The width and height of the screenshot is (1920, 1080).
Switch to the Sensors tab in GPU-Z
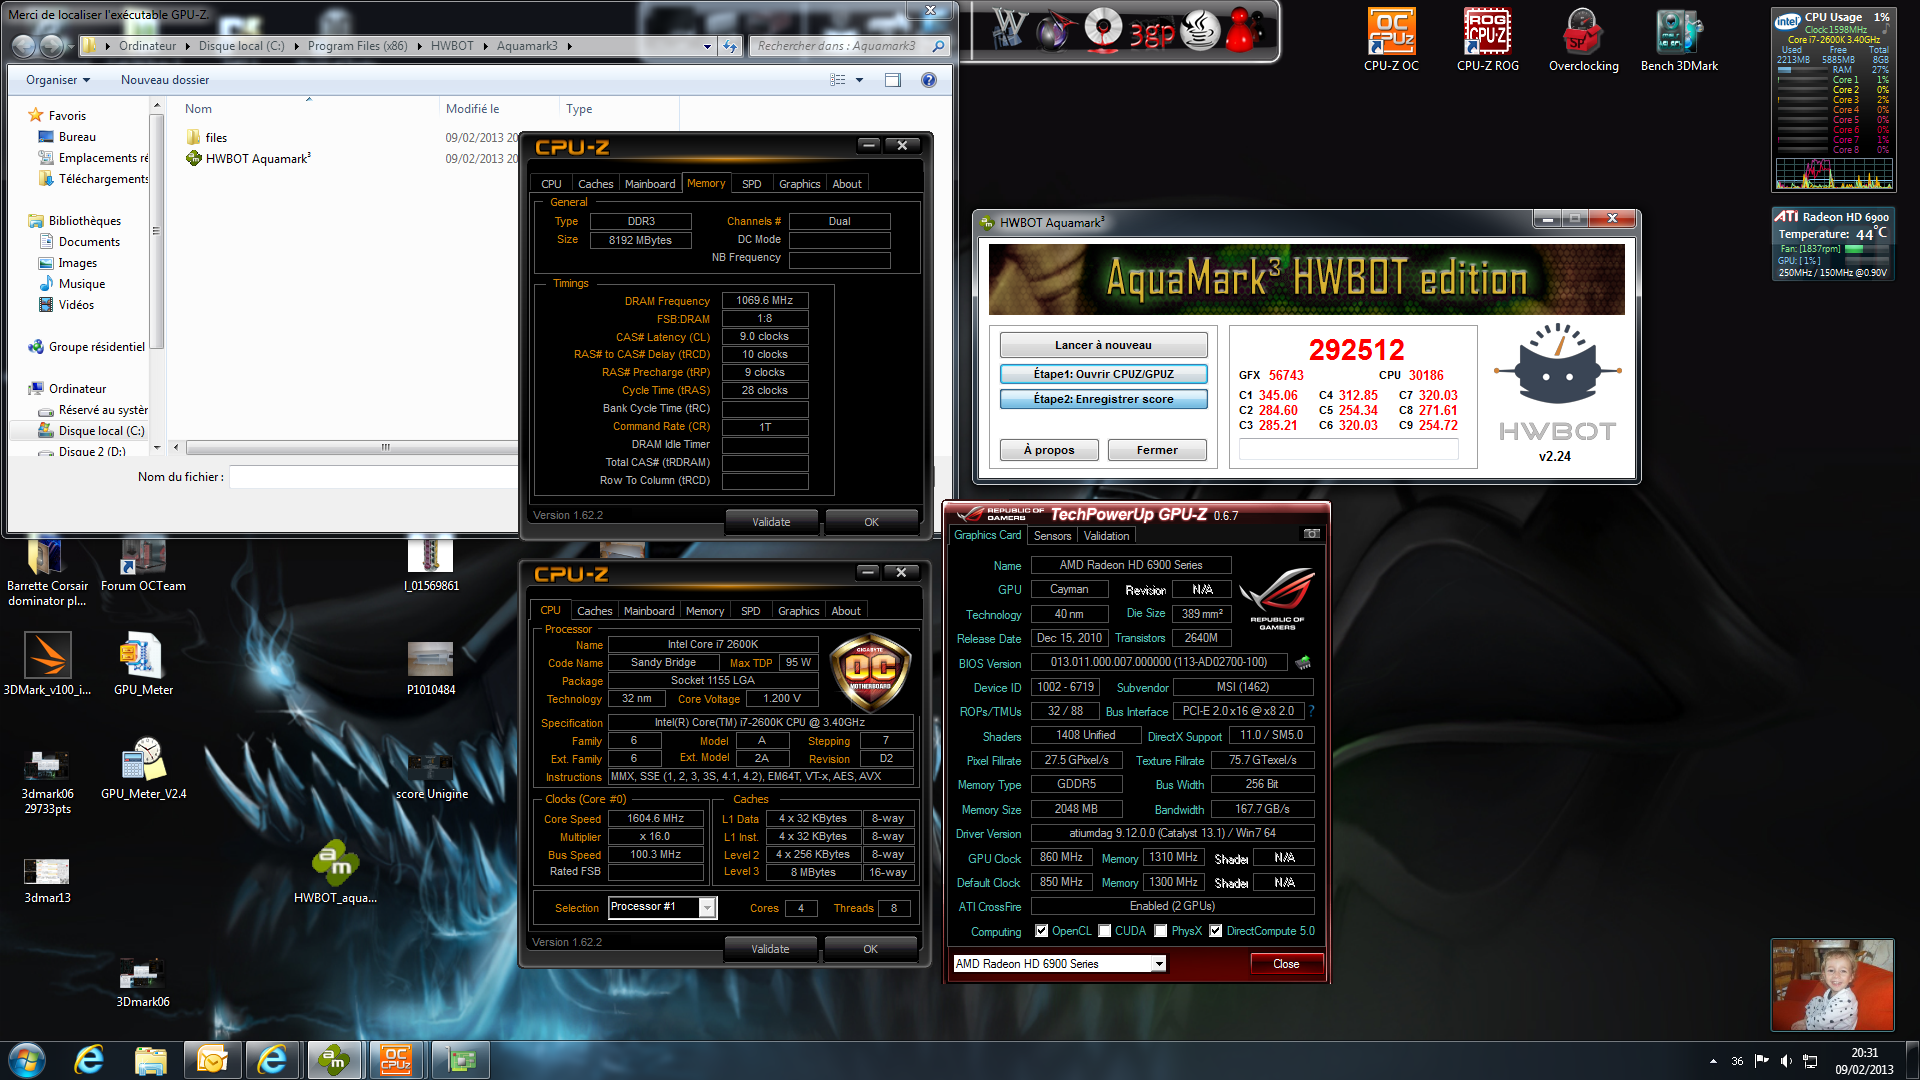[x=1052, y=536]
